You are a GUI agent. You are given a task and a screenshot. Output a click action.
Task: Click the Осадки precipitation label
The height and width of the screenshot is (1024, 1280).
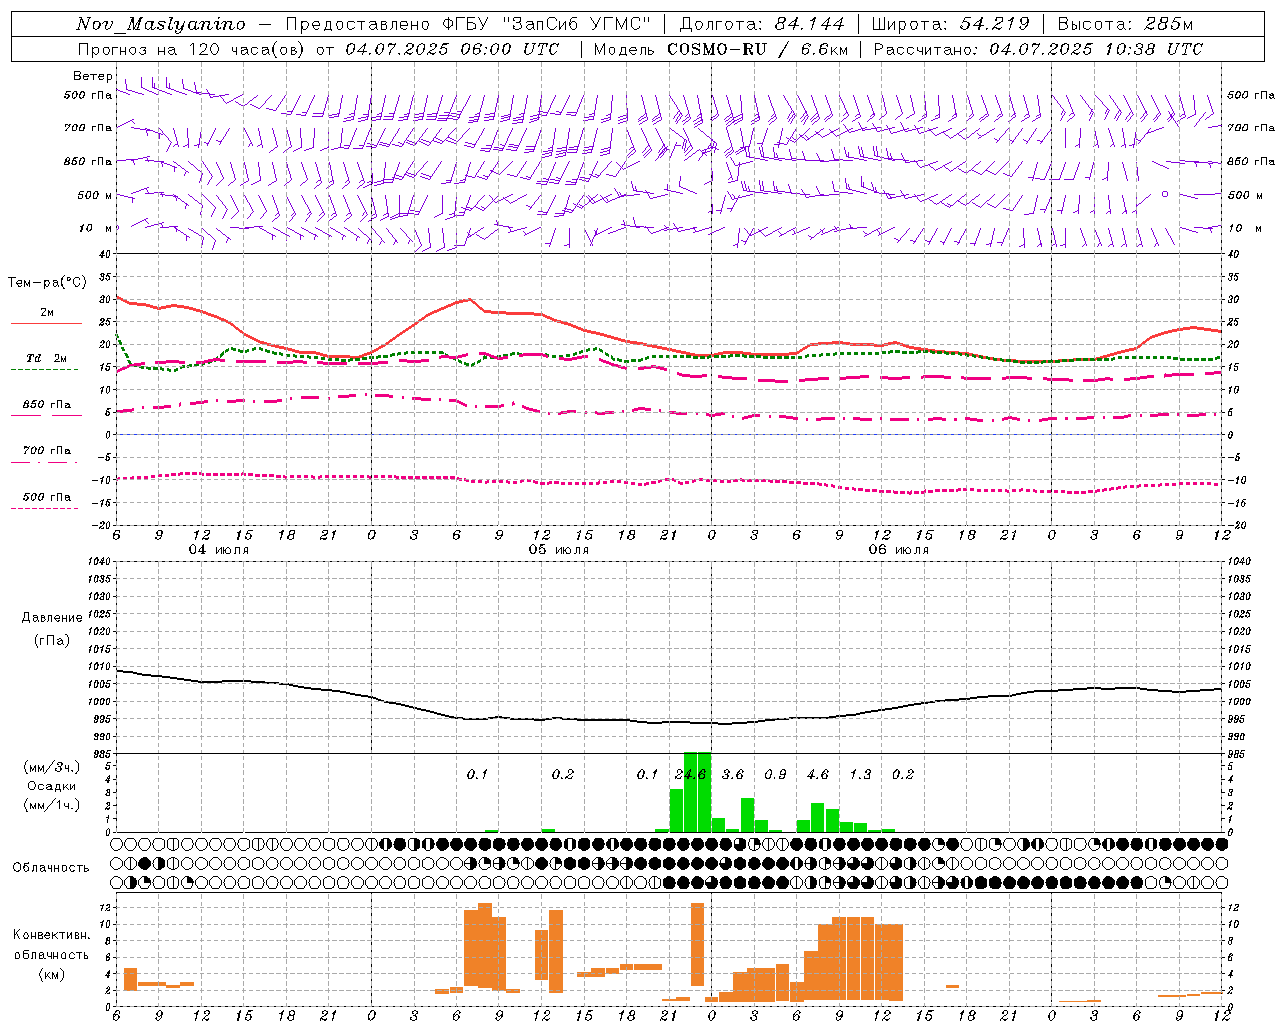(x=51, y=786)
